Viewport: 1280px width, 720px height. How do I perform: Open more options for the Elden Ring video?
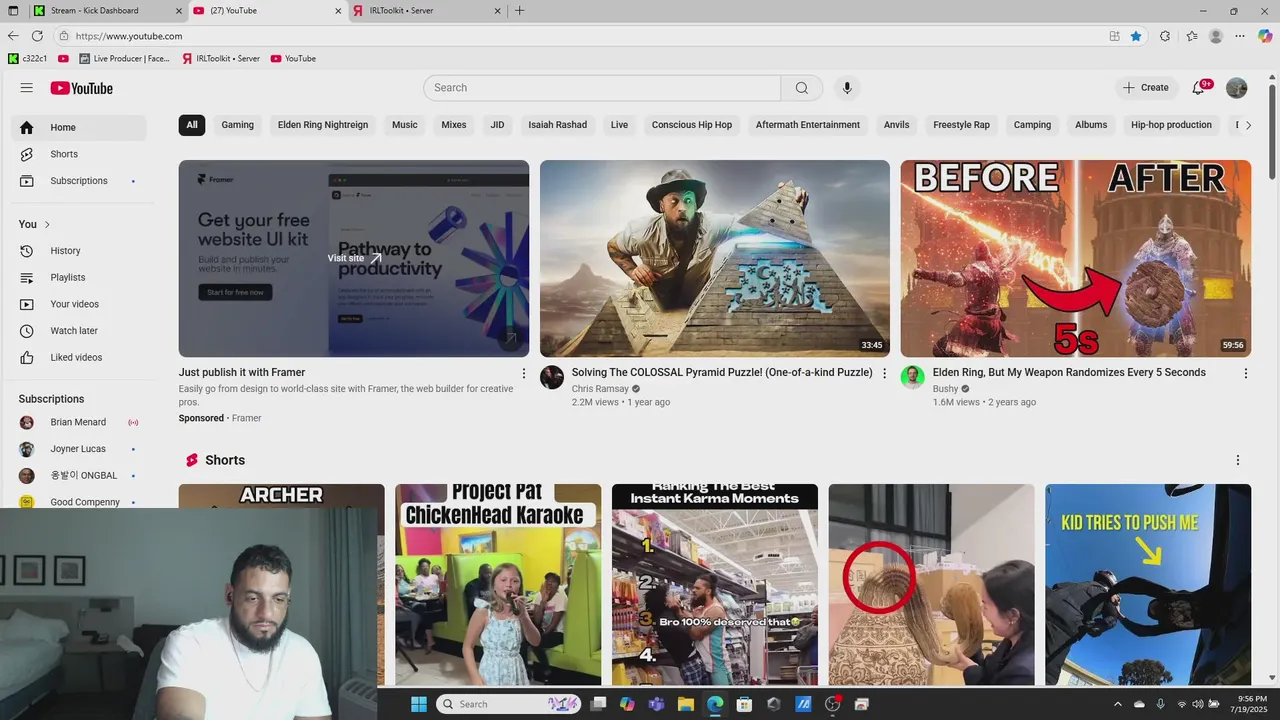pos(1245,373)
